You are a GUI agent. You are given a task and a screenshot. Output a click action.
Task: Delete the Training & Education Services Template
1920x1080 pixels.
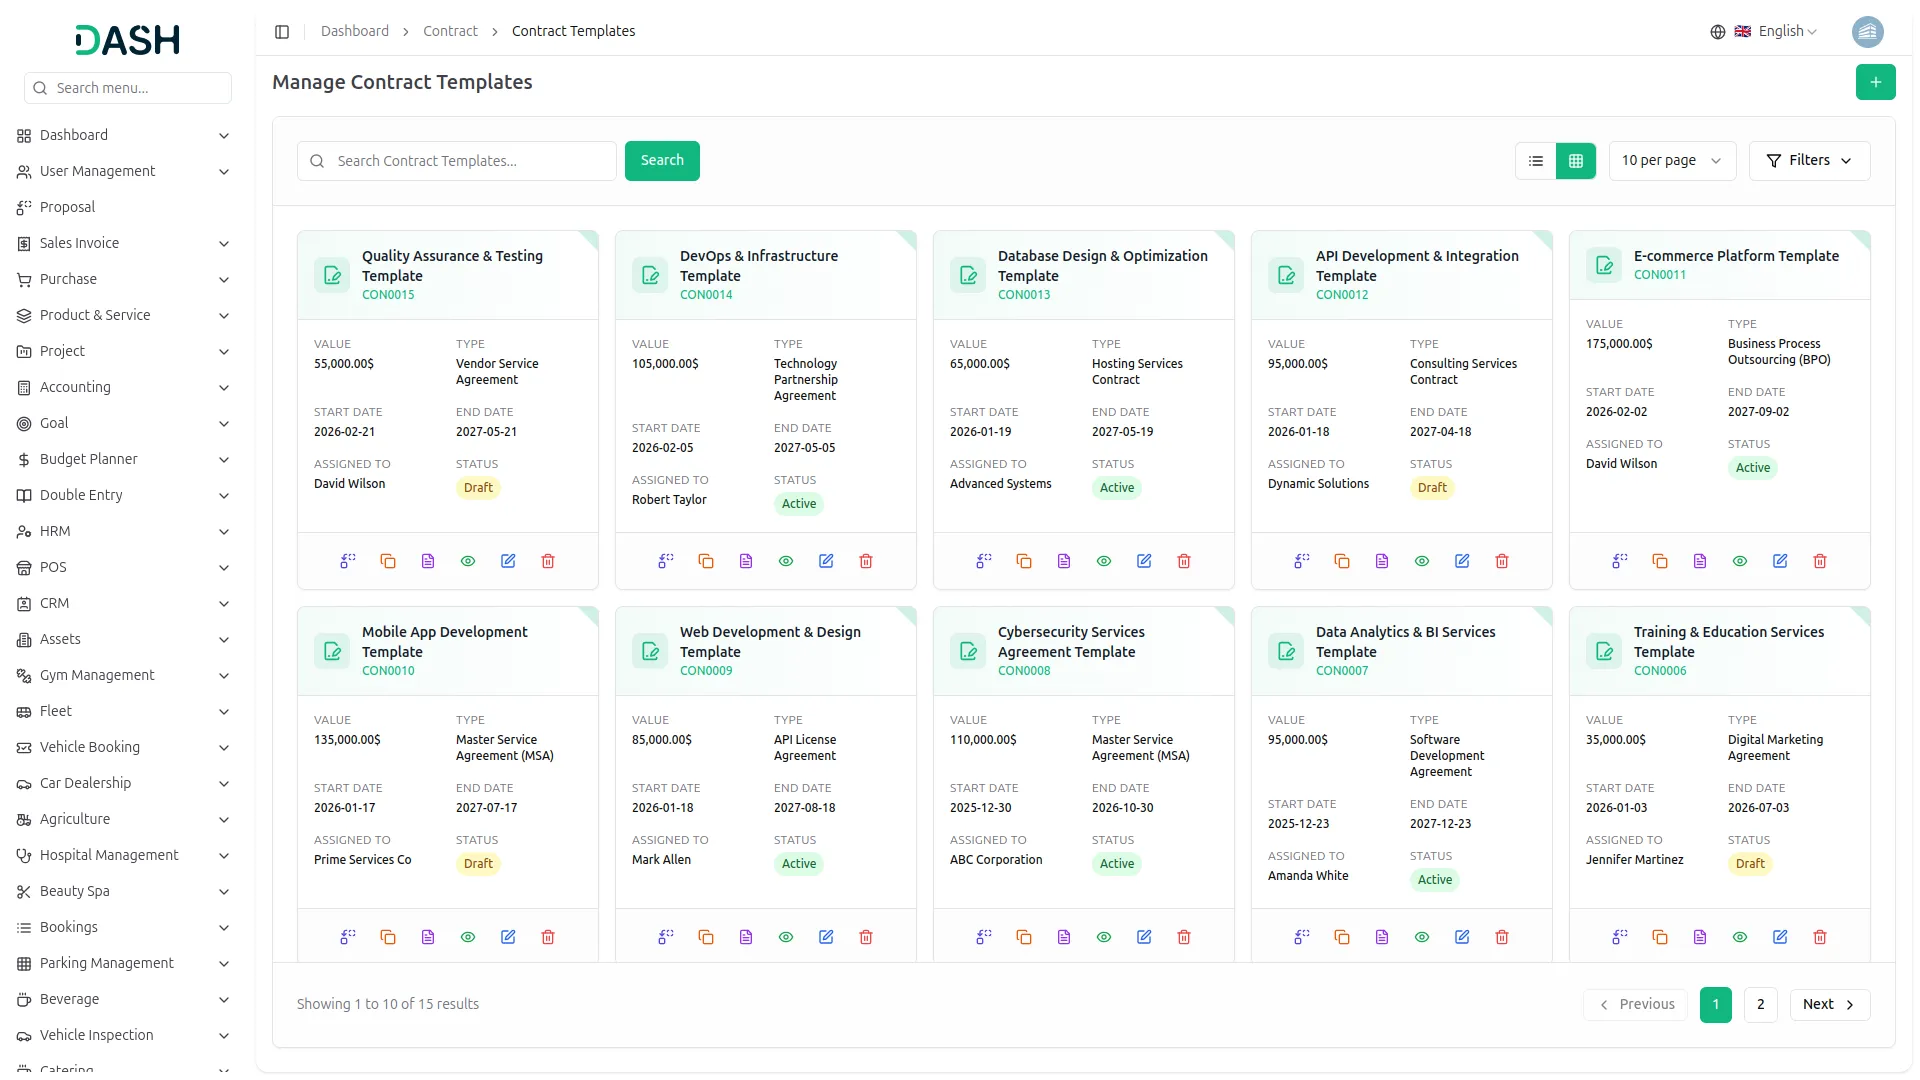(1820, 937)
